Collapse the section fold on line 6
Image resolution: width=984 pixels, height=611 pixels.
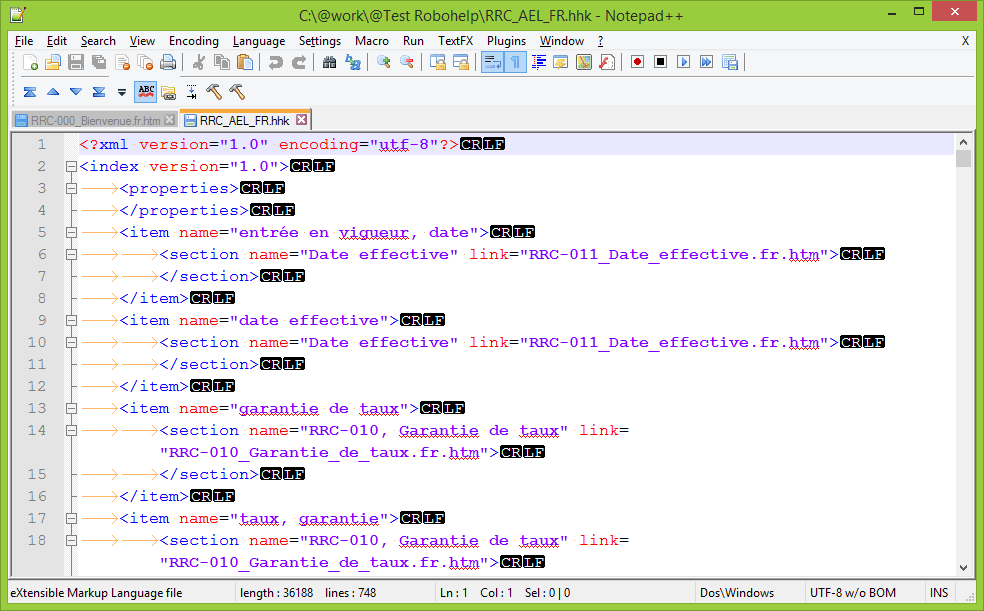(71, 255)
